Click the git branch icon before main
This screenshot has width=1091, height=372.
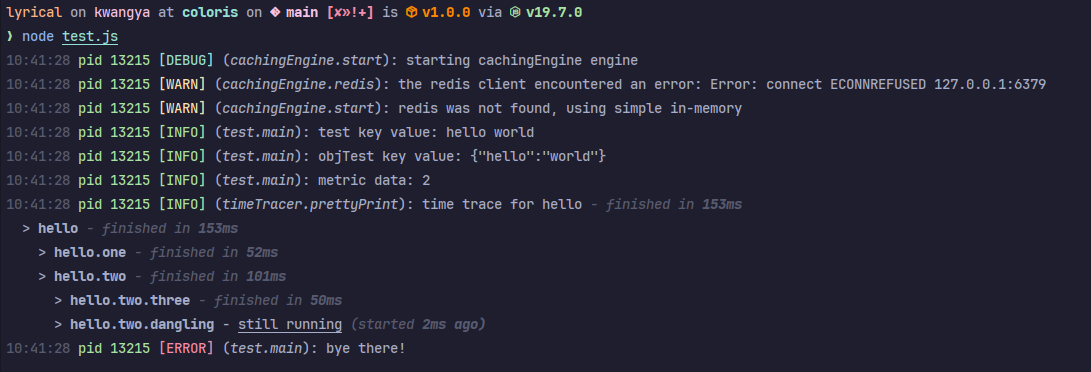[276, 13]
